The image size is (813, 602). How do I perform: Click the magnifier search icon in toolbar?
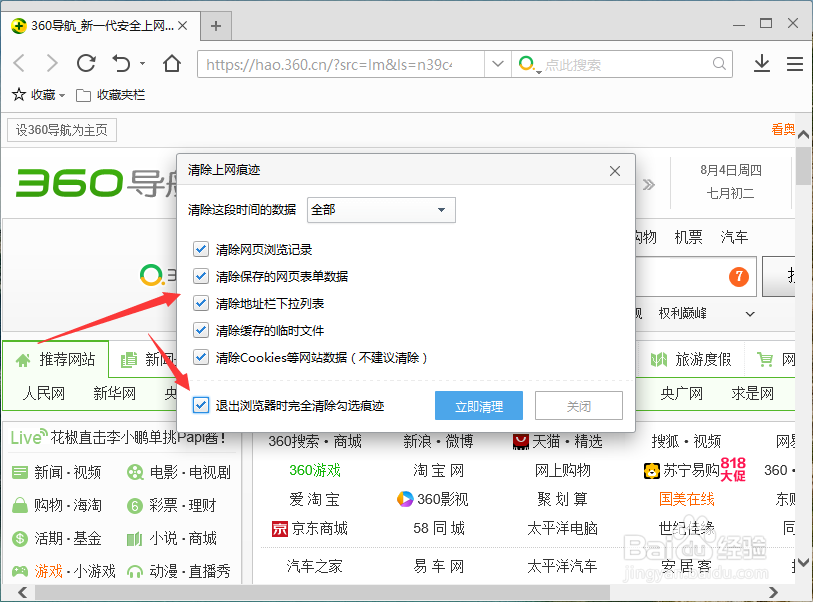(x=719, y=64)
